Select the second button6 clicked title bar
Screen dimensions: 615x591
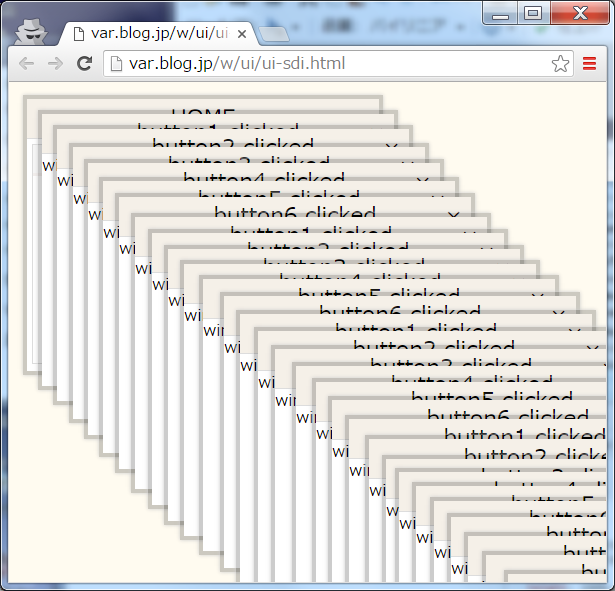[x=400, y=305]
